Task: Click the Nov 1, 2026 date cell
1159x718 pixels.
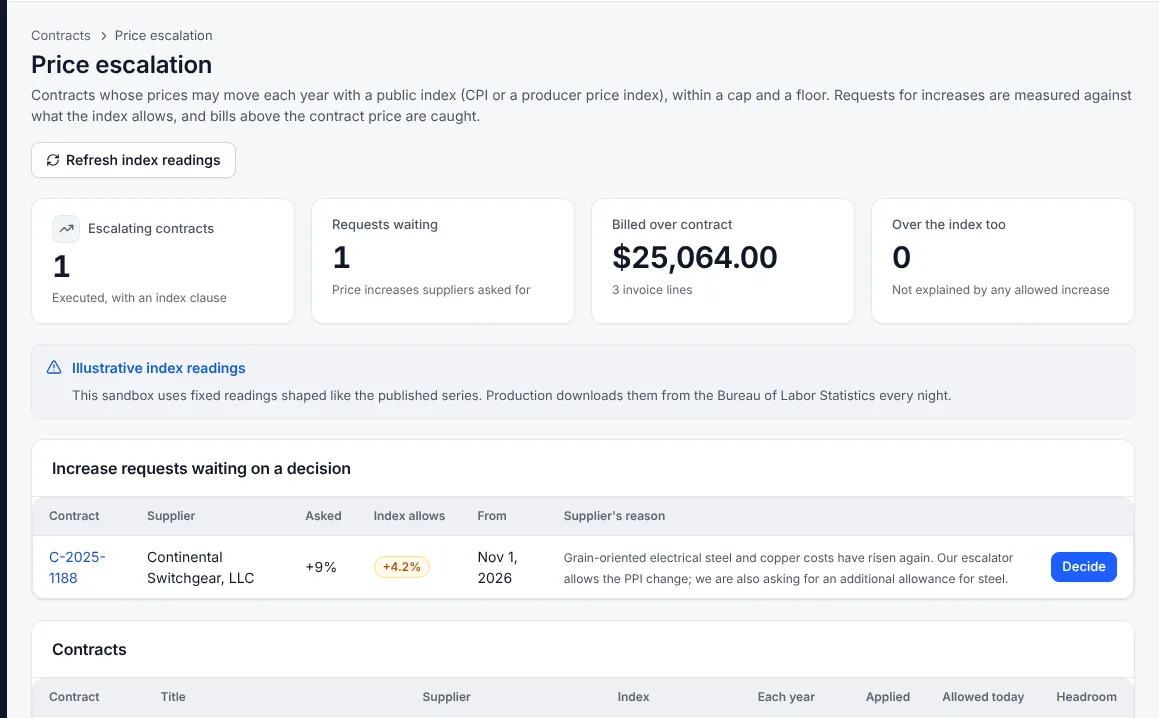Action: pyautogui.click(x=497, y=567)
